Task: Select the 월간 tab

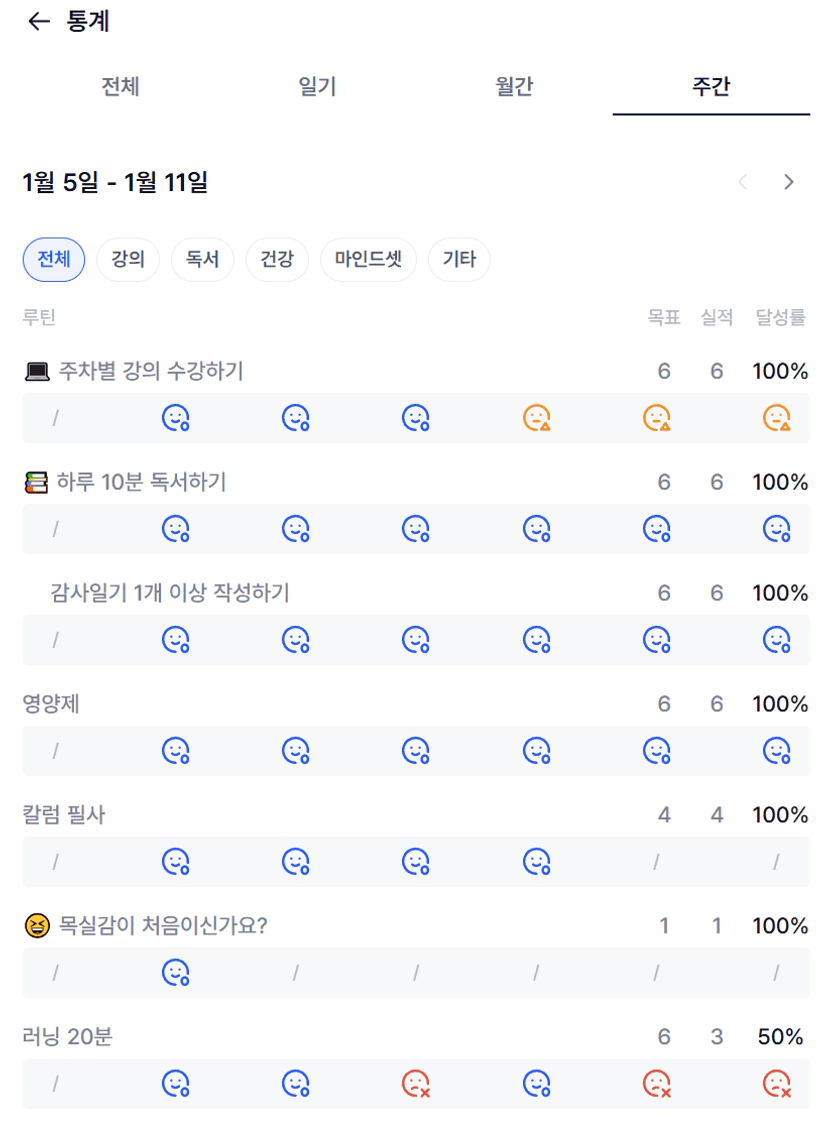Action: pyautogui.click(x=514, y=87)
